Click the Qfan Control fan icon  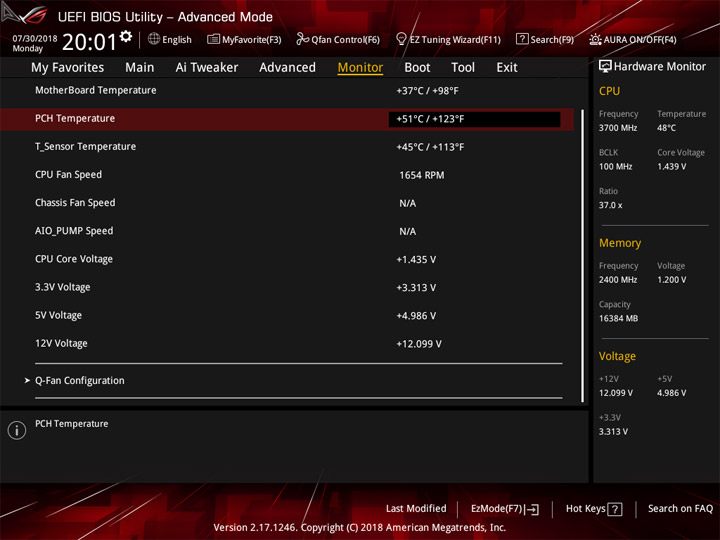tap(302, 39)
